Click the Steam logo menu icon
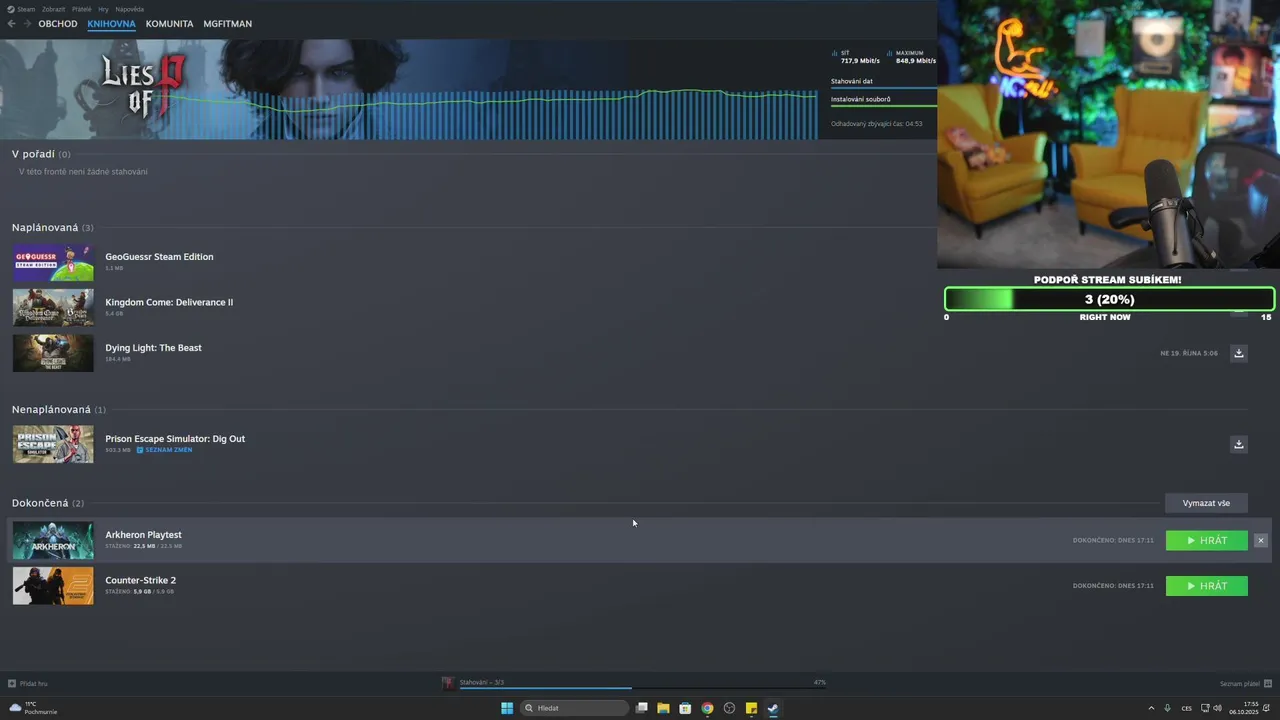Viewport: 1280px width, 720px height. point(11,9)
